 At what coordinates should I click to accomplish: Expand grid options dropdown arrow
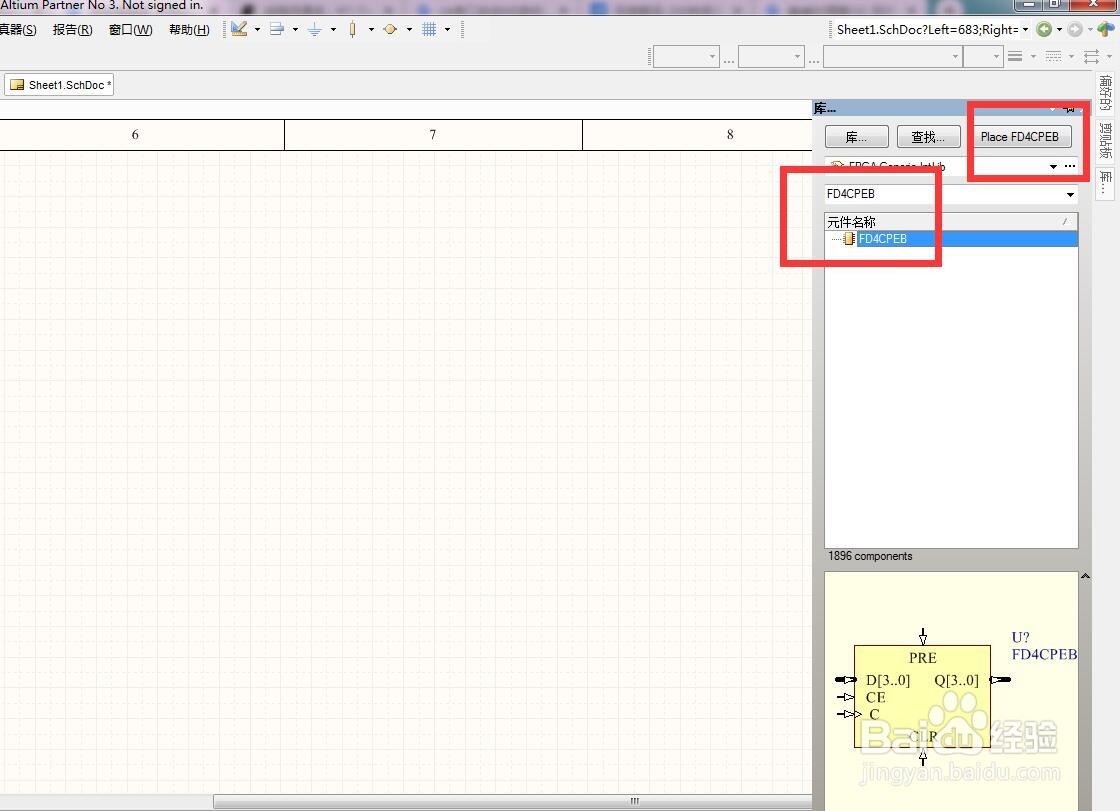click(x=447, y=29)
